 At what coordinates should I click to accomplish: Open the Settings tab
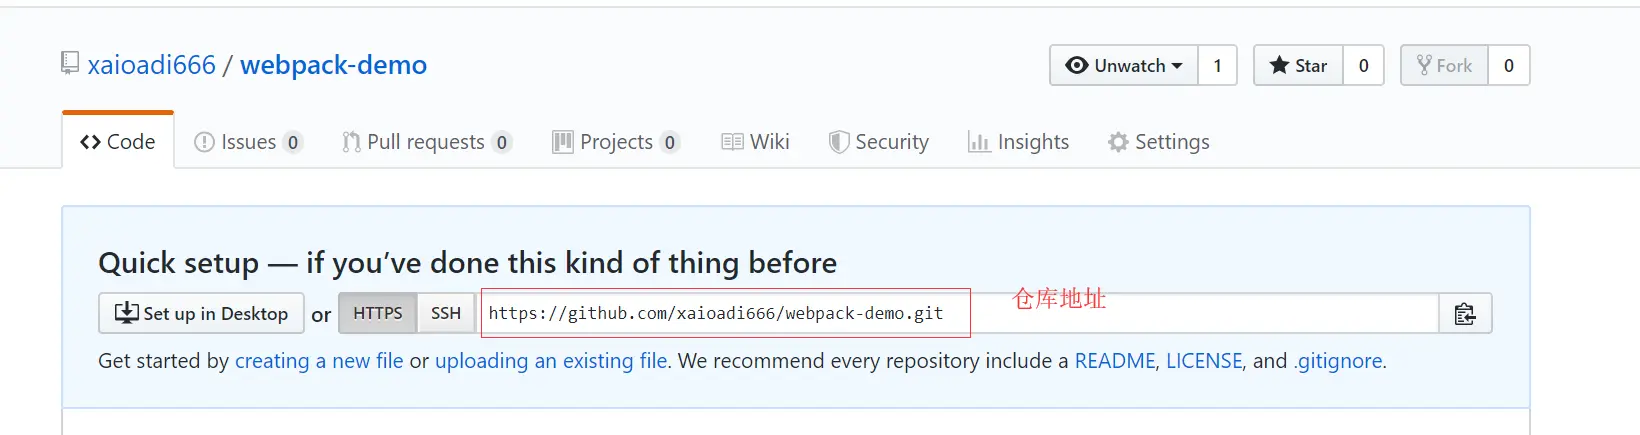1159,142
